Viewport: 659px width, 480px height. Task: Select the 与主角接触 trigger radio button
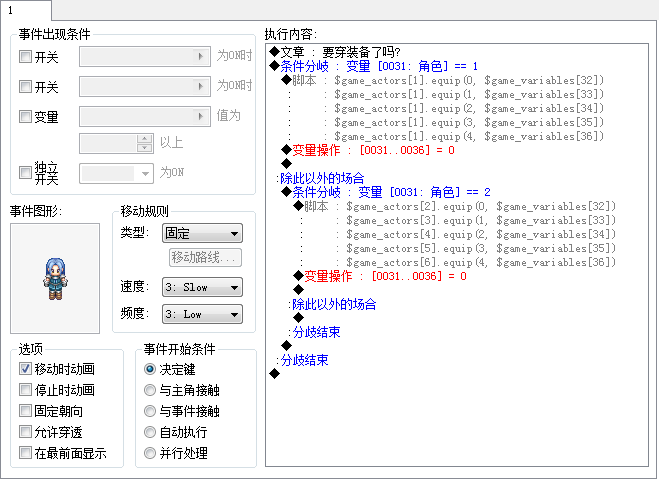pyautogui.click(x=150, y=390)
